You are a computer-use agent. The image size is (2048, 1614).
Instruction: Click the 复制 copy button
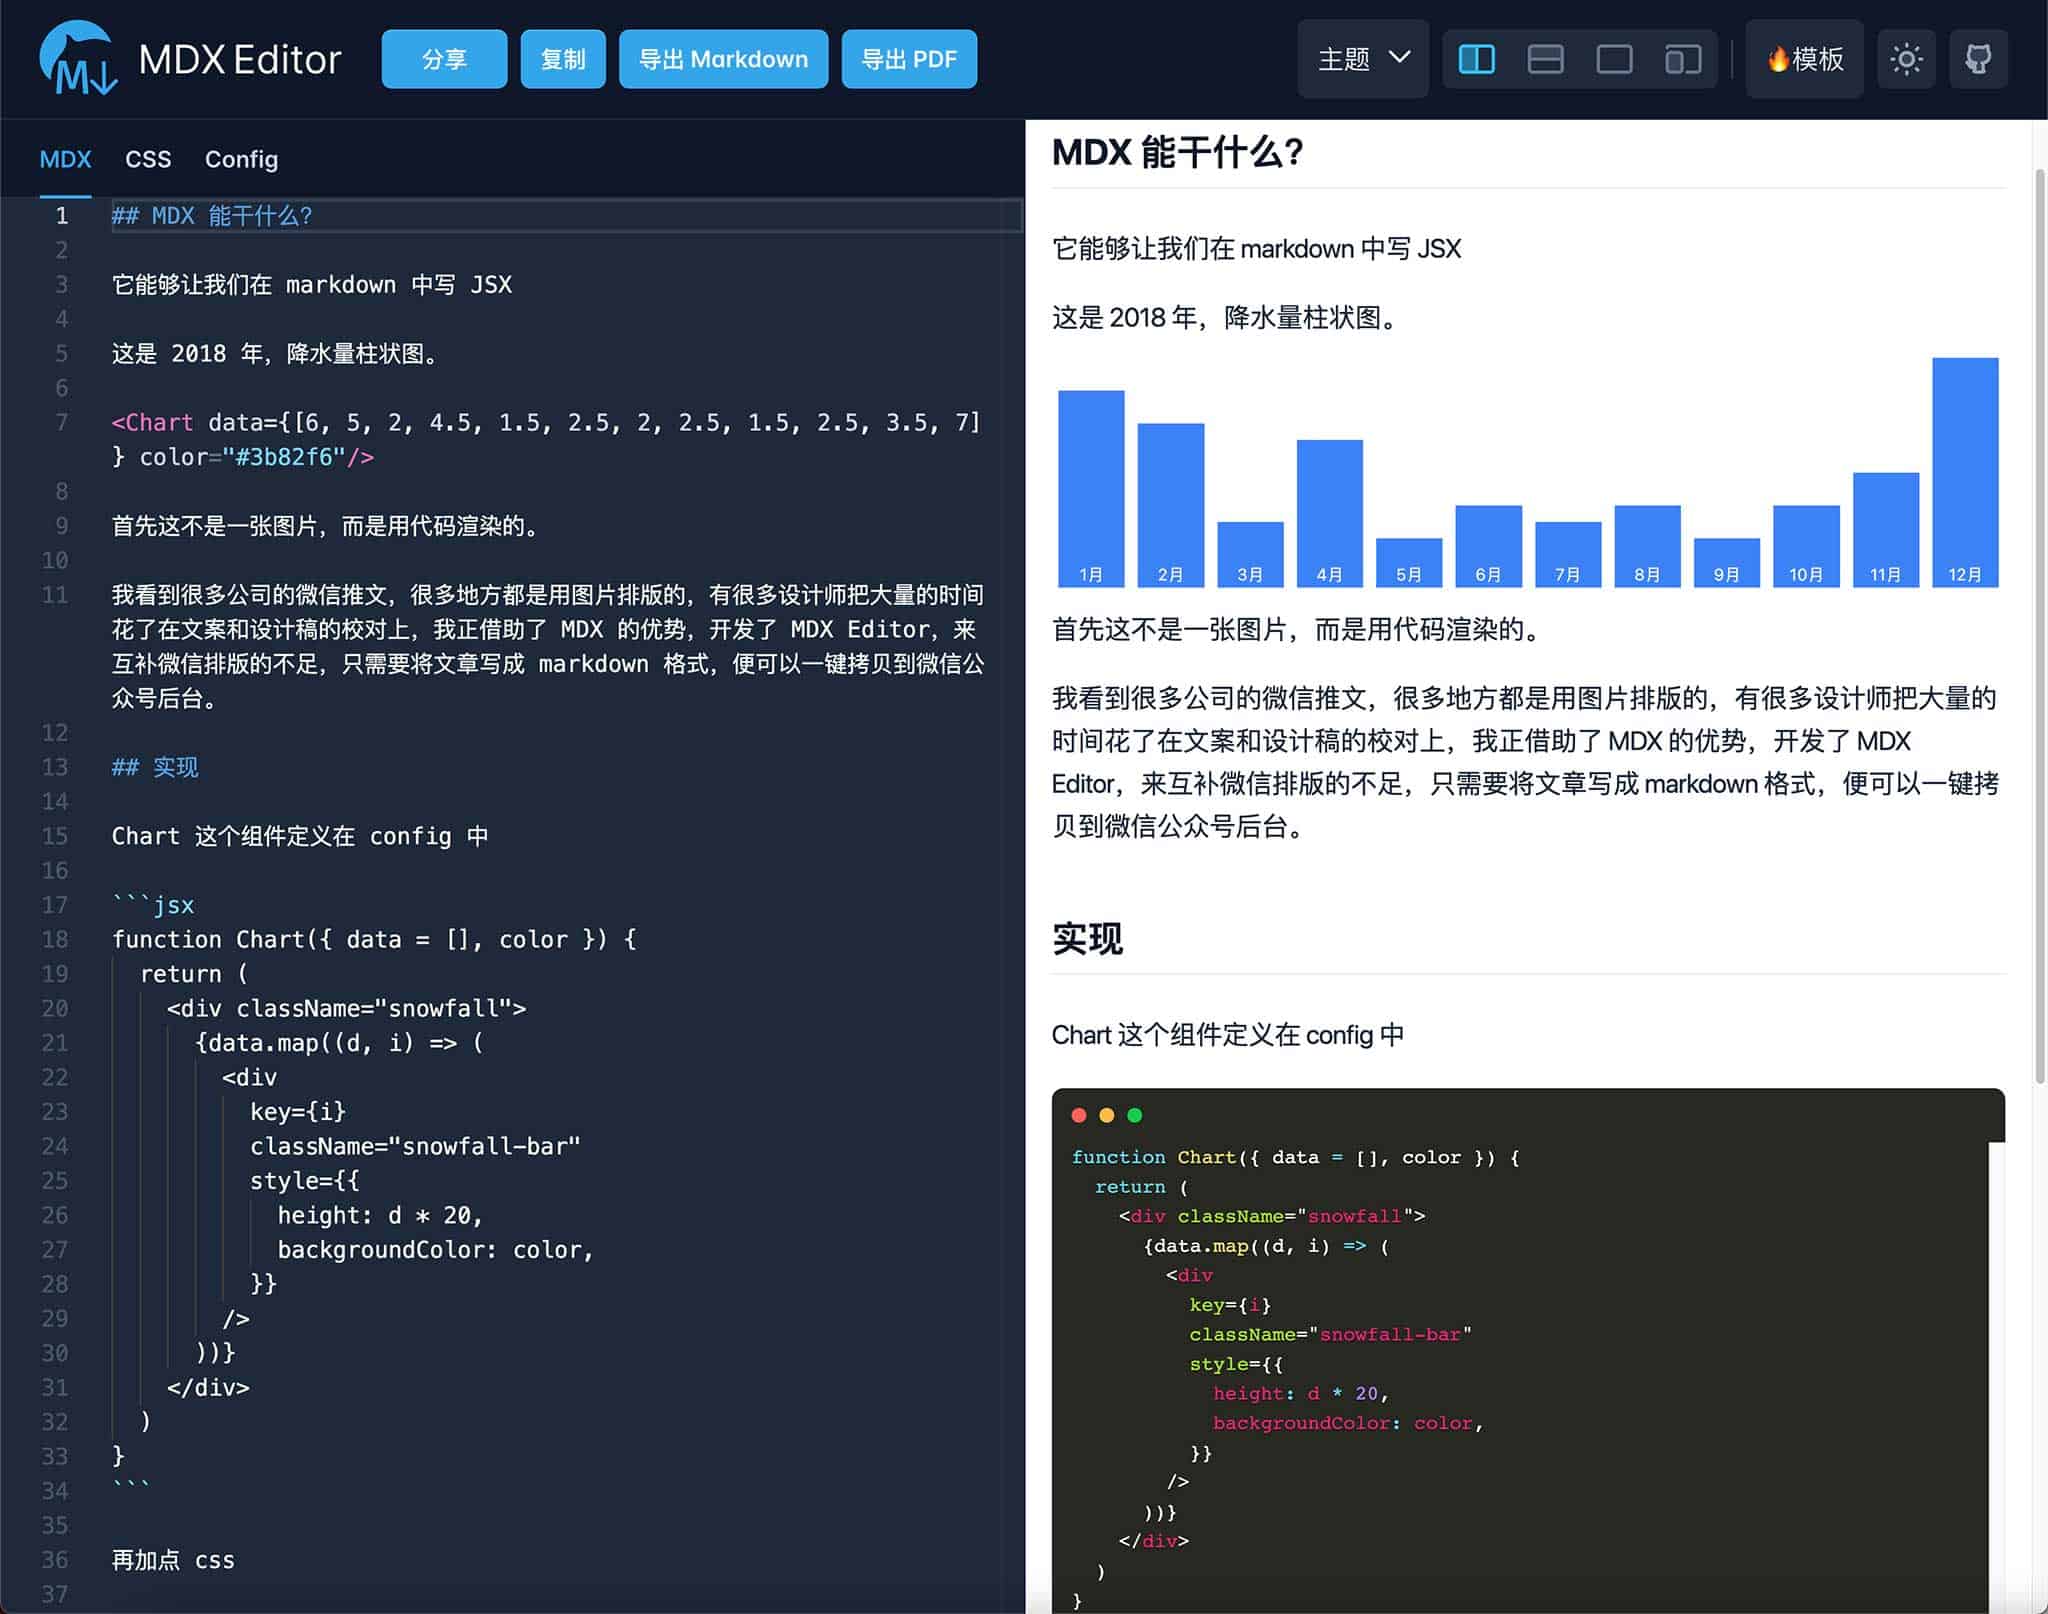[x=563, y=59]
